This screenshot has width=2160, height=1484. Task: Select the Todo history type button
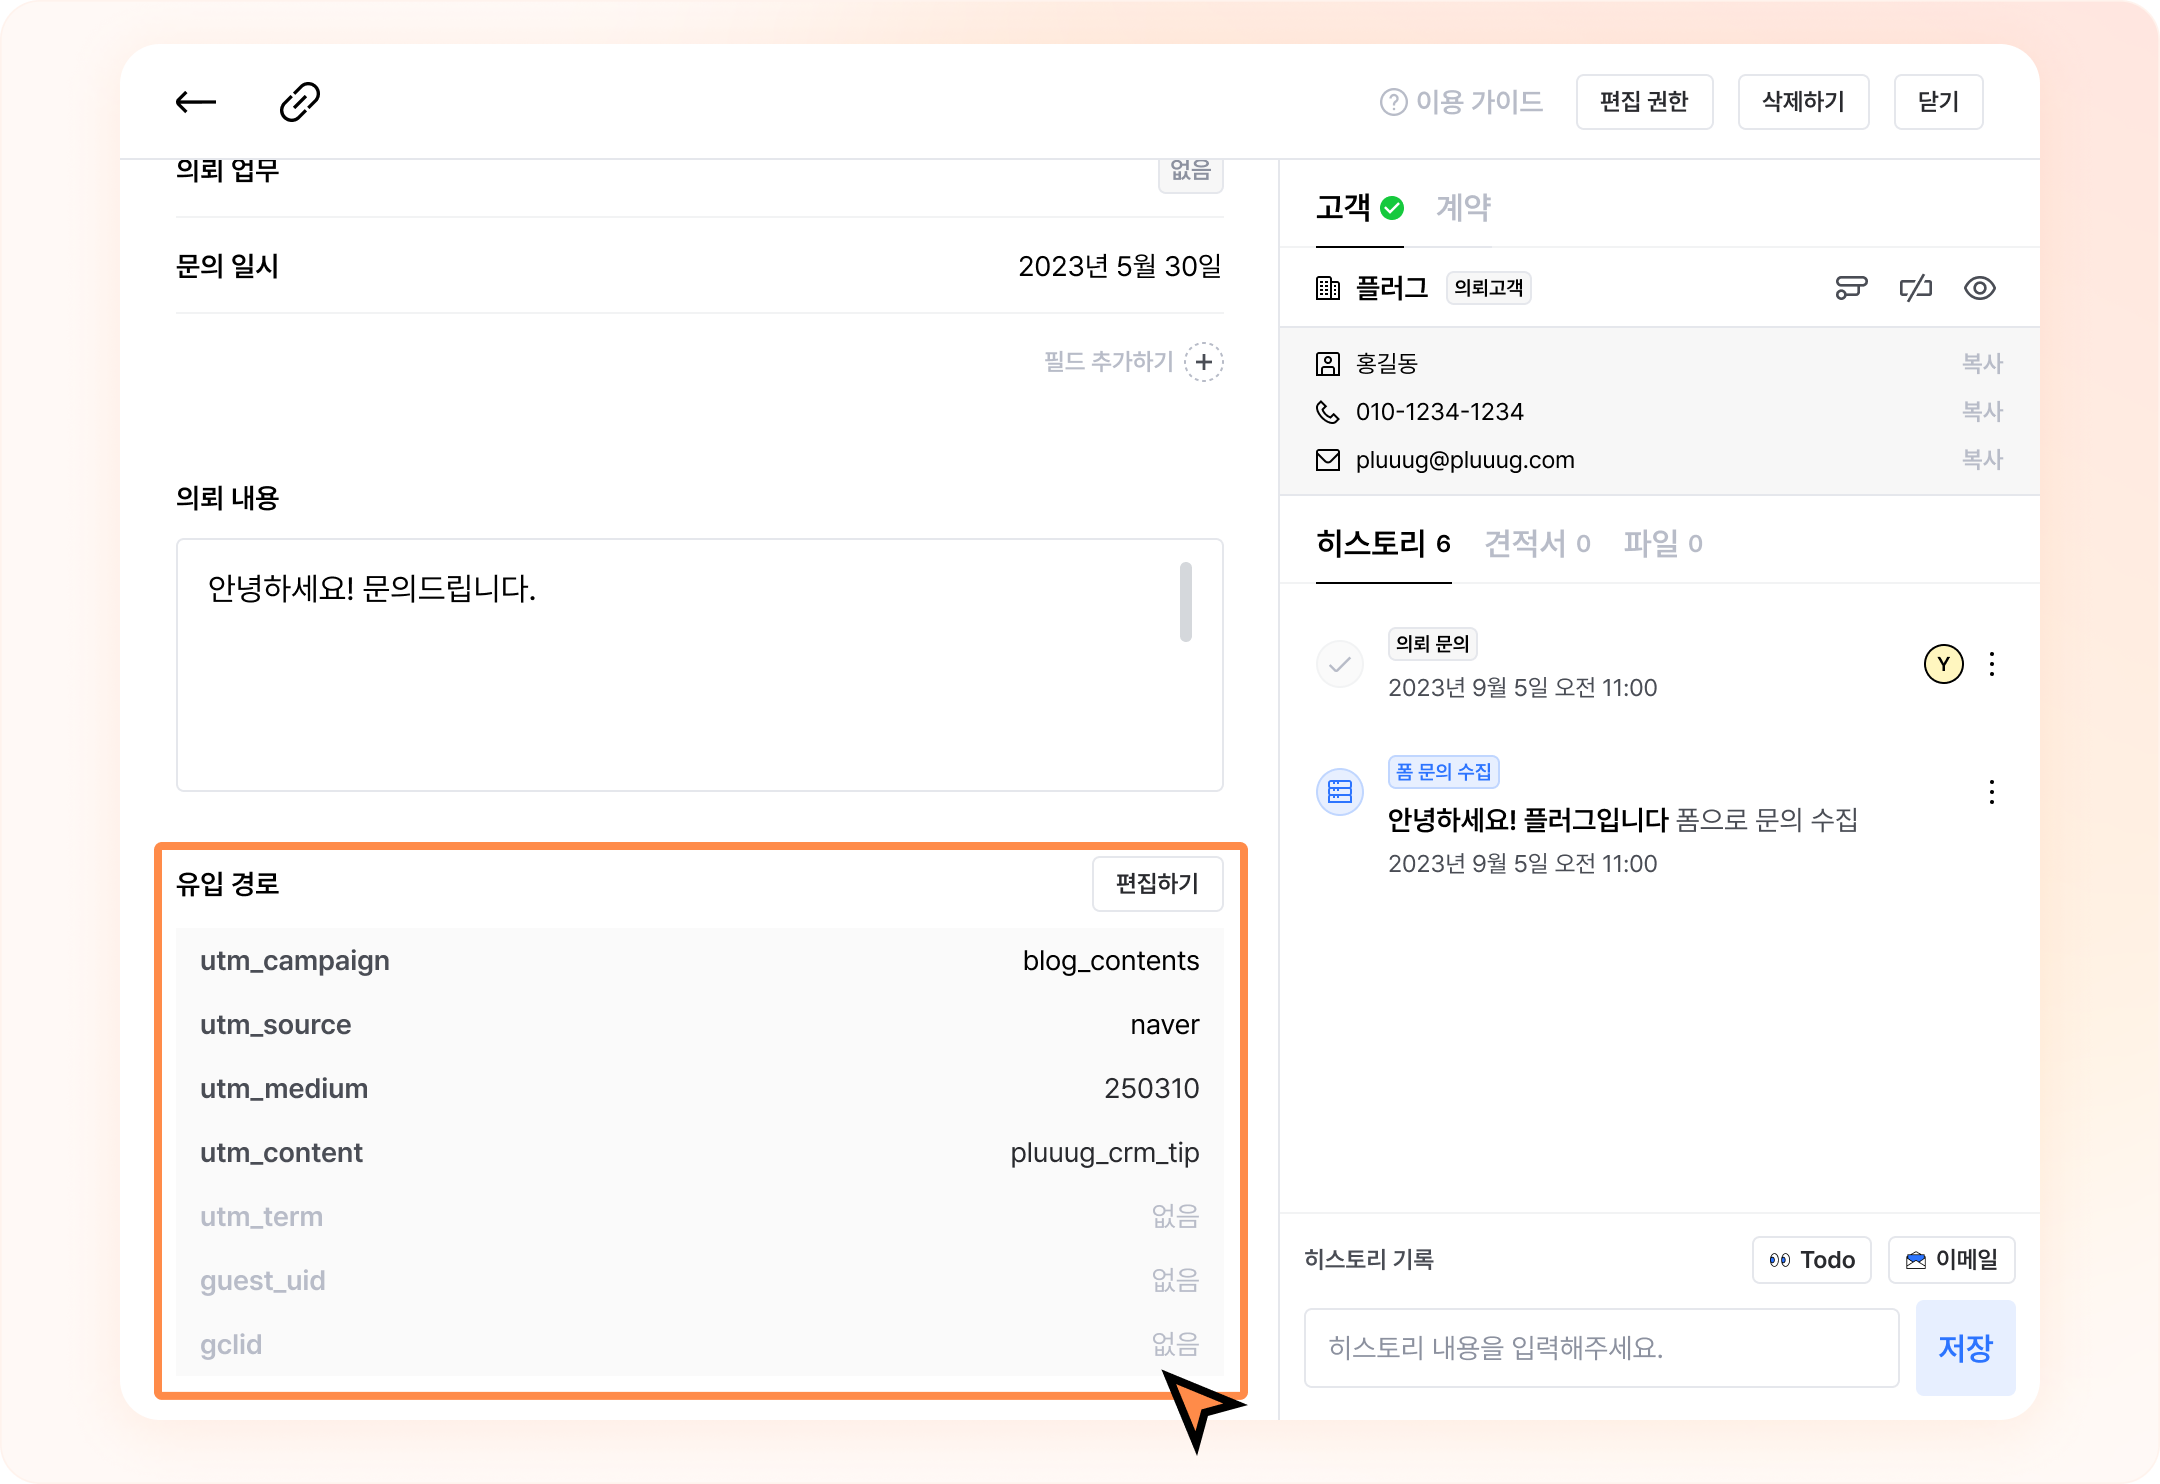pyautogui.click(x=1811, y=1260)
